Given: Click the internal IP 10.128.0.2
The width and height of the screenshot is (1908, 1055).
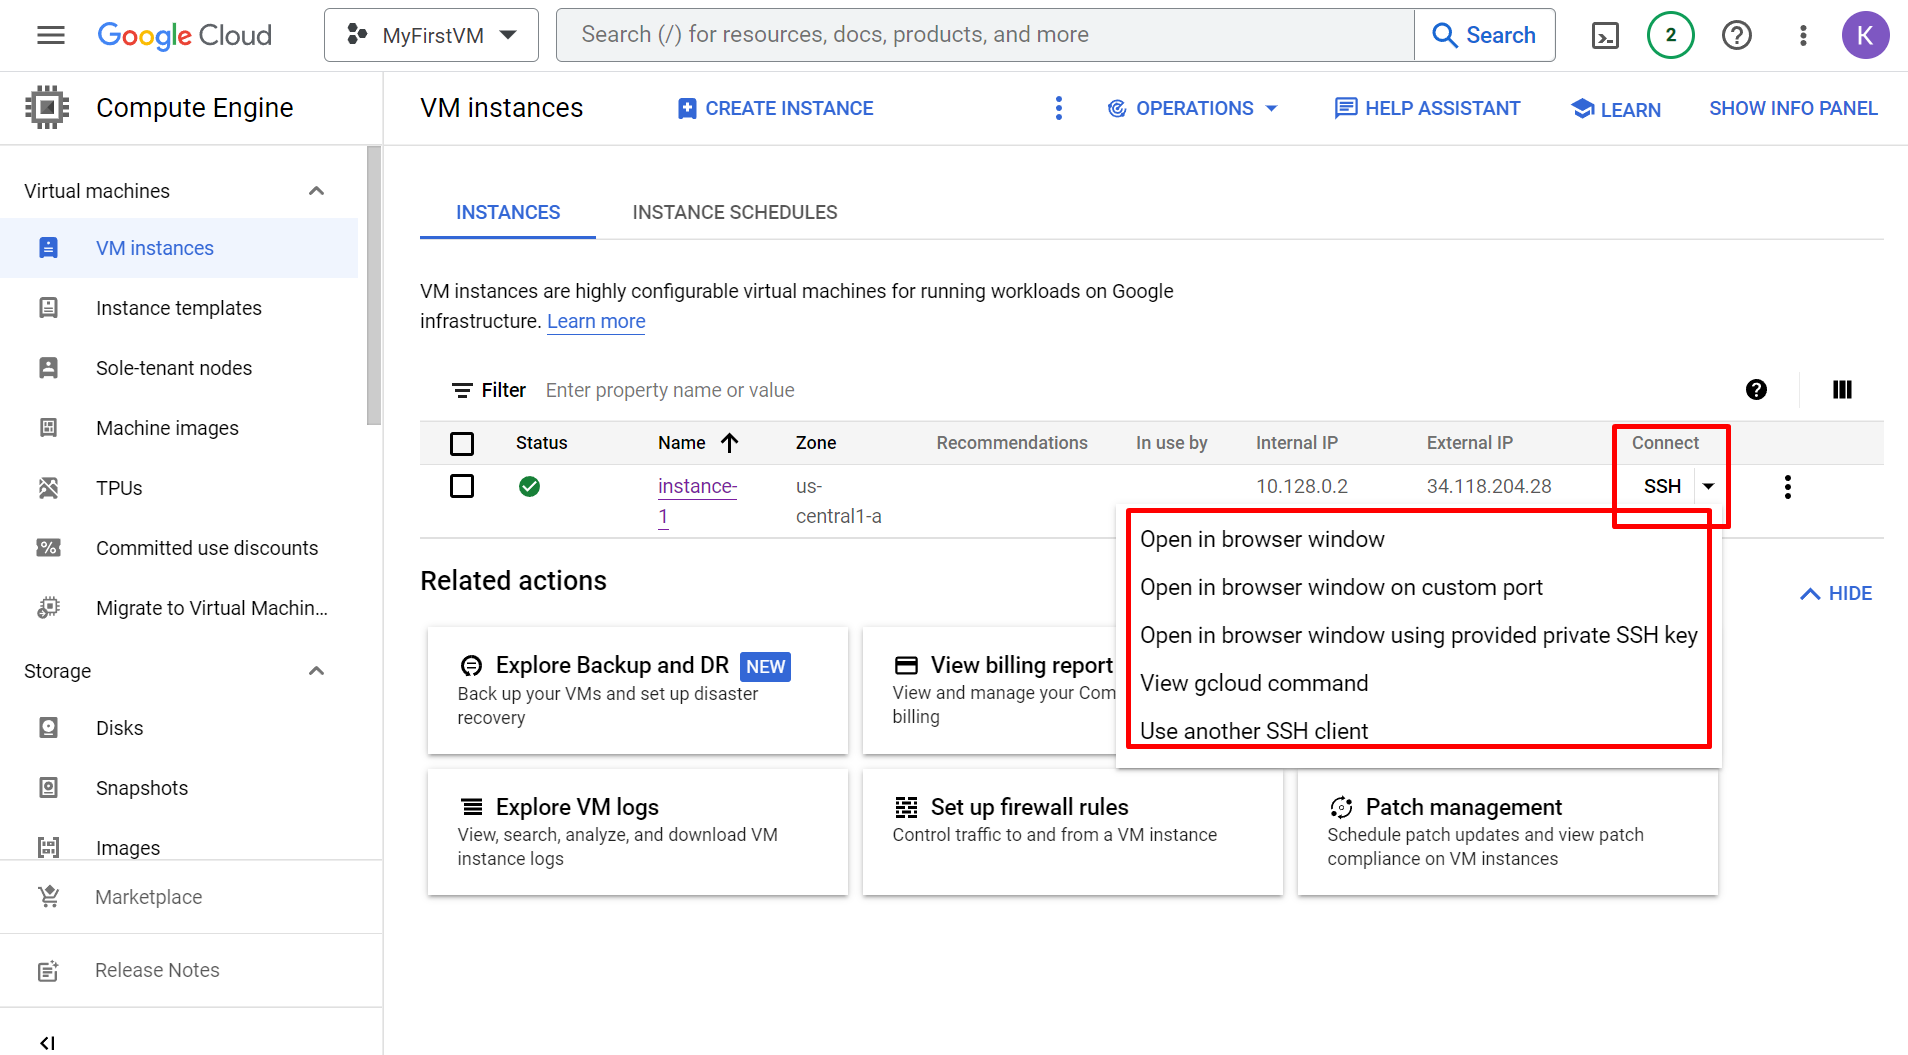Looking at the screenshot, I should click(x=1301, y=486).
